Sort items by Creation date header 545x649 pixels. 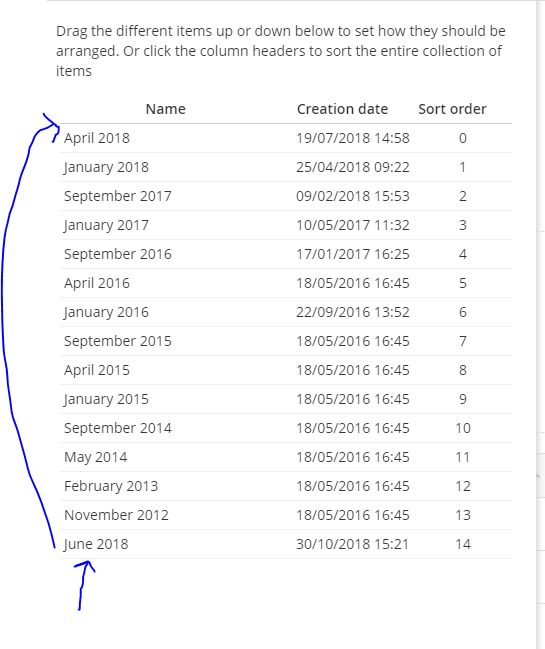(x=342, y=109)
